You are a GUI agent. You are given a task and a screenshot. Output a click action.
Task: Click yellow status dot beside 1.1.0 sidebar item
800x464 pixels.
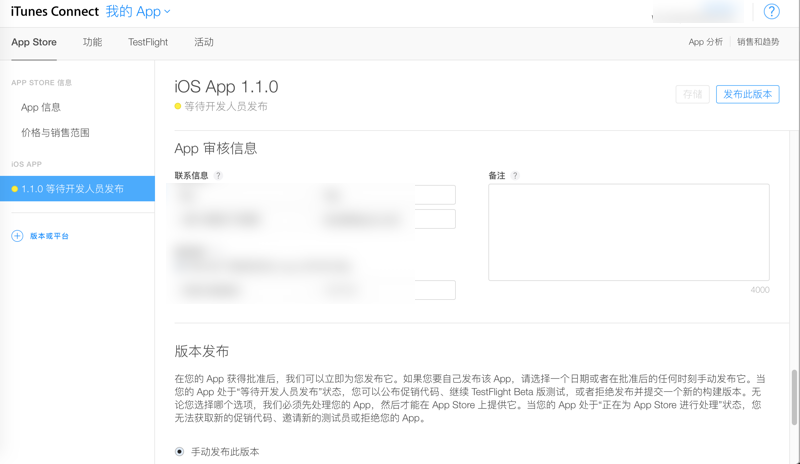[14, 189]
